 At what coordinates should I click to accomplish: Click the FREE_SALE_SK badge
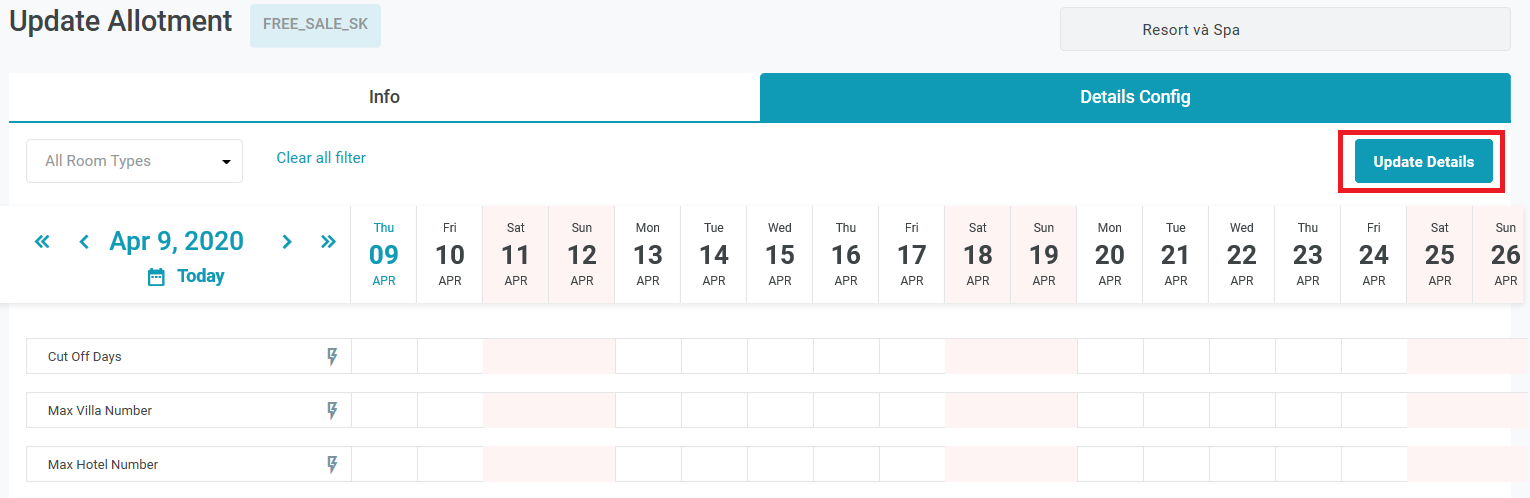[x=315, y=25]
